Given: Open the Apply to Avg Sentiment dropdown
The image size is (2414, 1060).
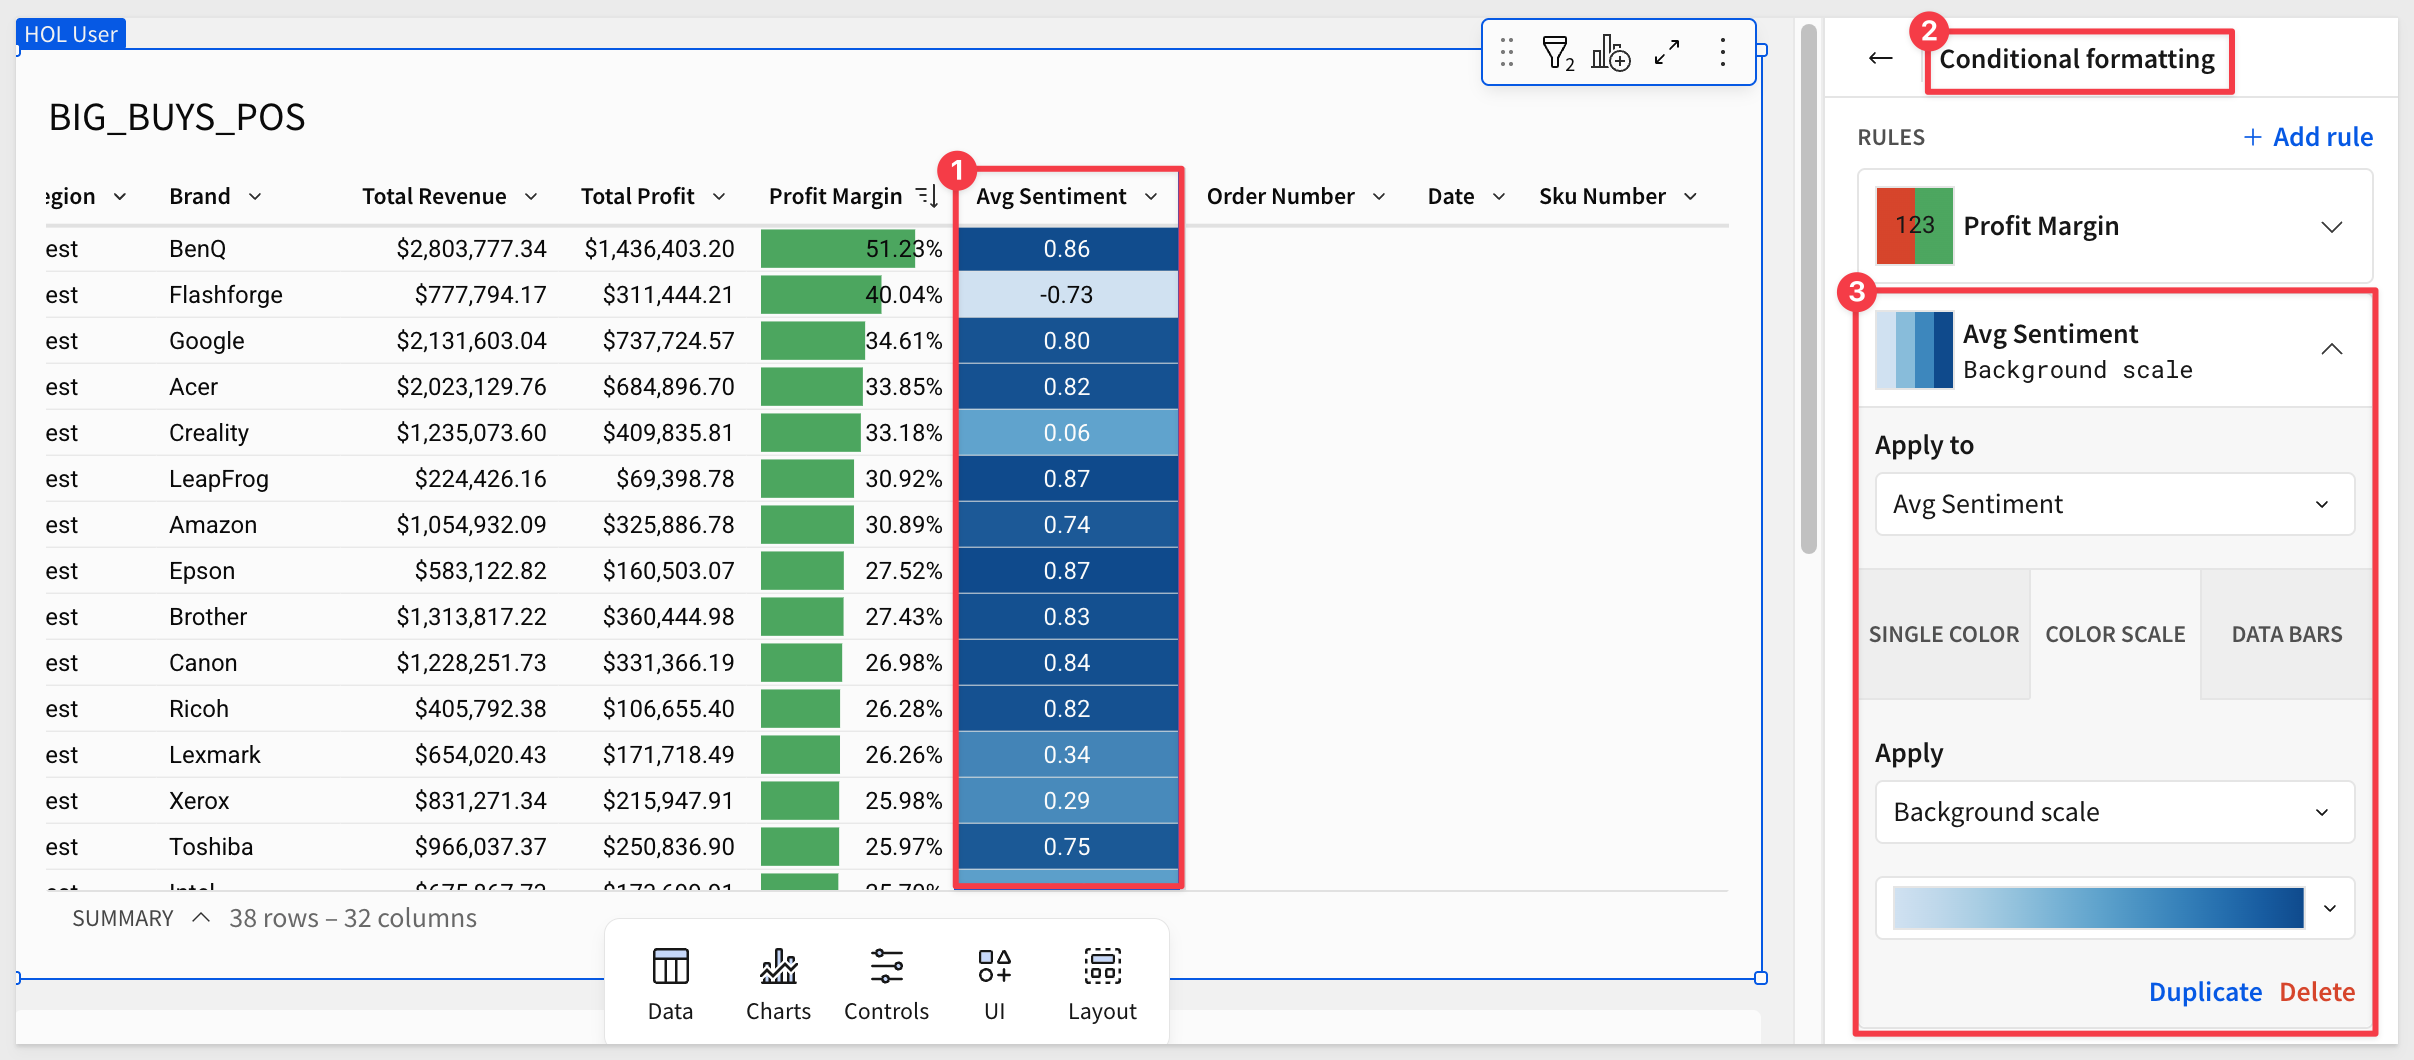Looking at the screenshot, I should click(x=2114, y=504).
